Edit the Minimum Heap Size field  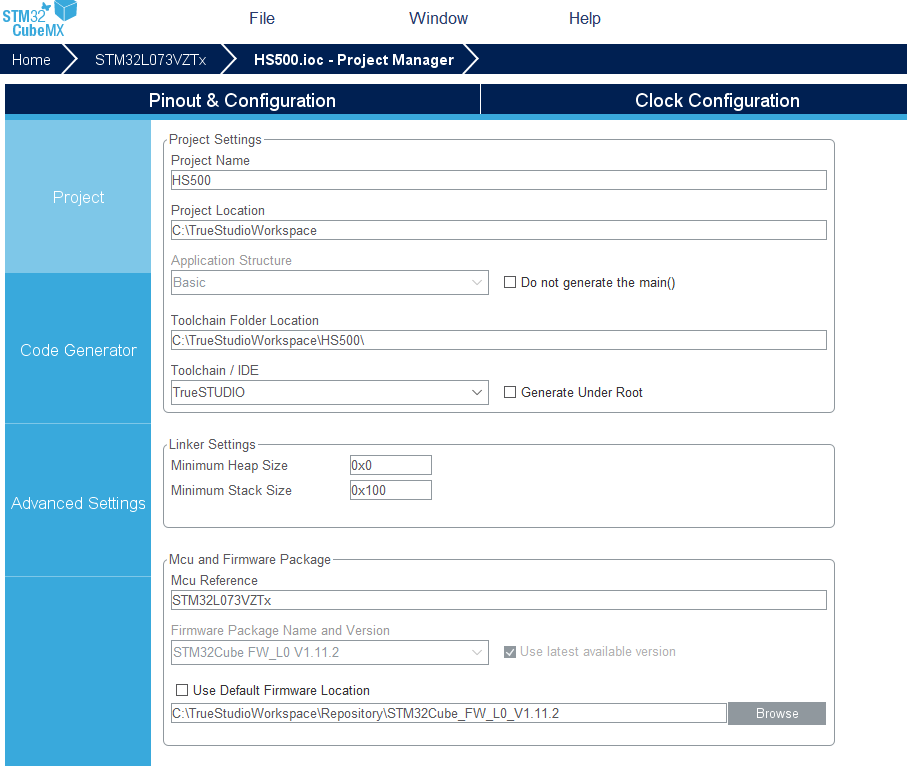coord(390,465)
